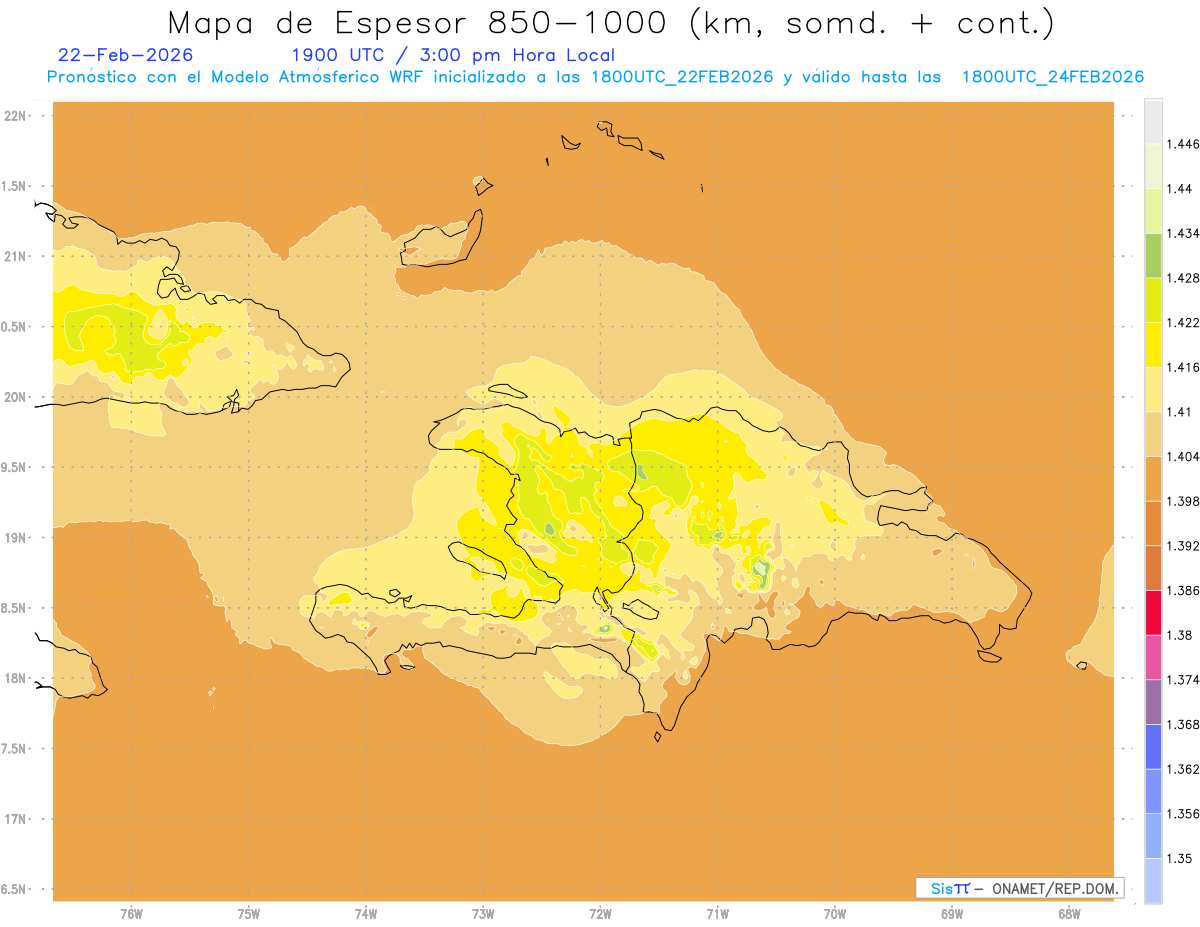Click the '71W' longitude label

717,913
